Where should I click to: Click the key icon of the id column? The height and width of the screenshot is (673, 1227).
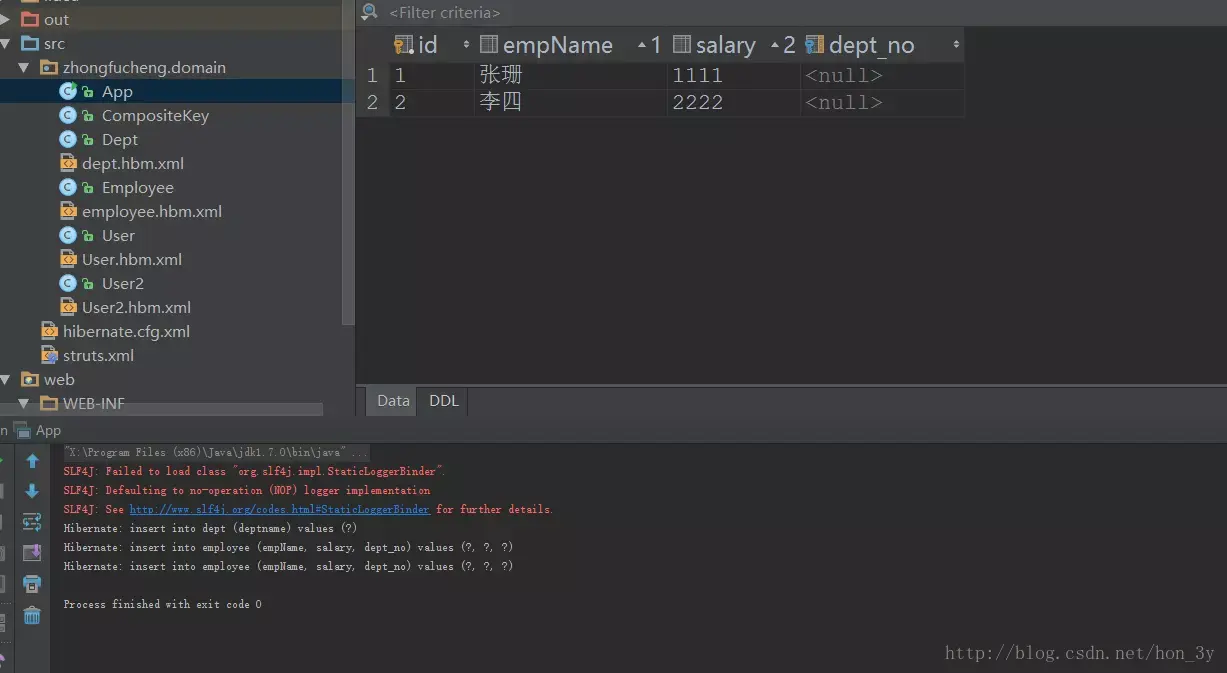point(403,44)
